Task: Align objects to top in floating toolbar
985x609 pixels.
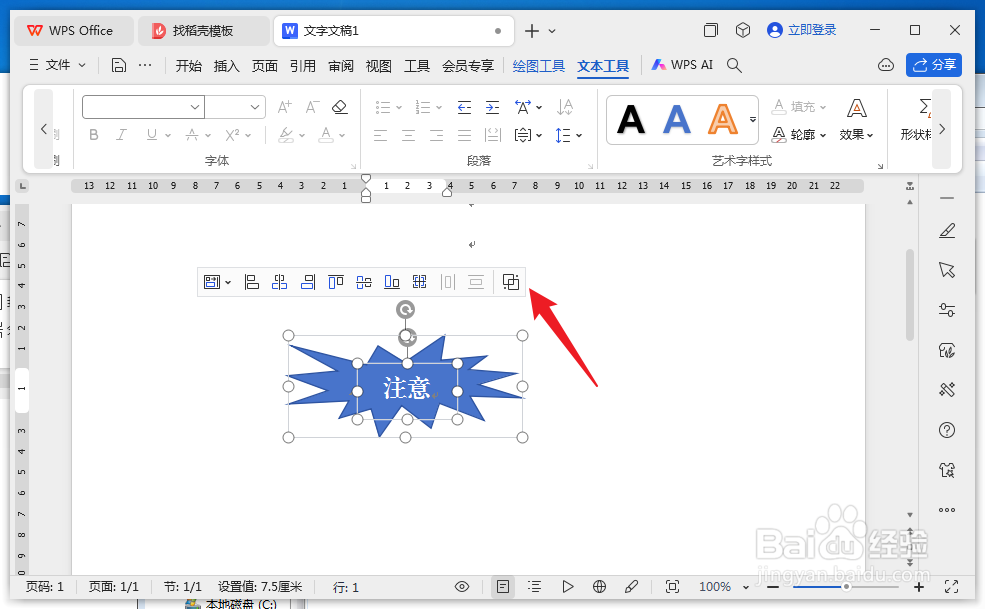Action: [335, 282]
